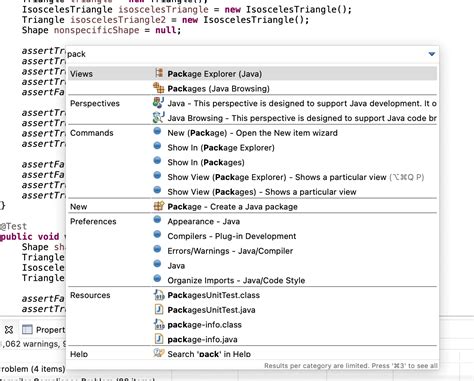Click the icon beside Show In (Package Explorer)

[x=157, y=146]
